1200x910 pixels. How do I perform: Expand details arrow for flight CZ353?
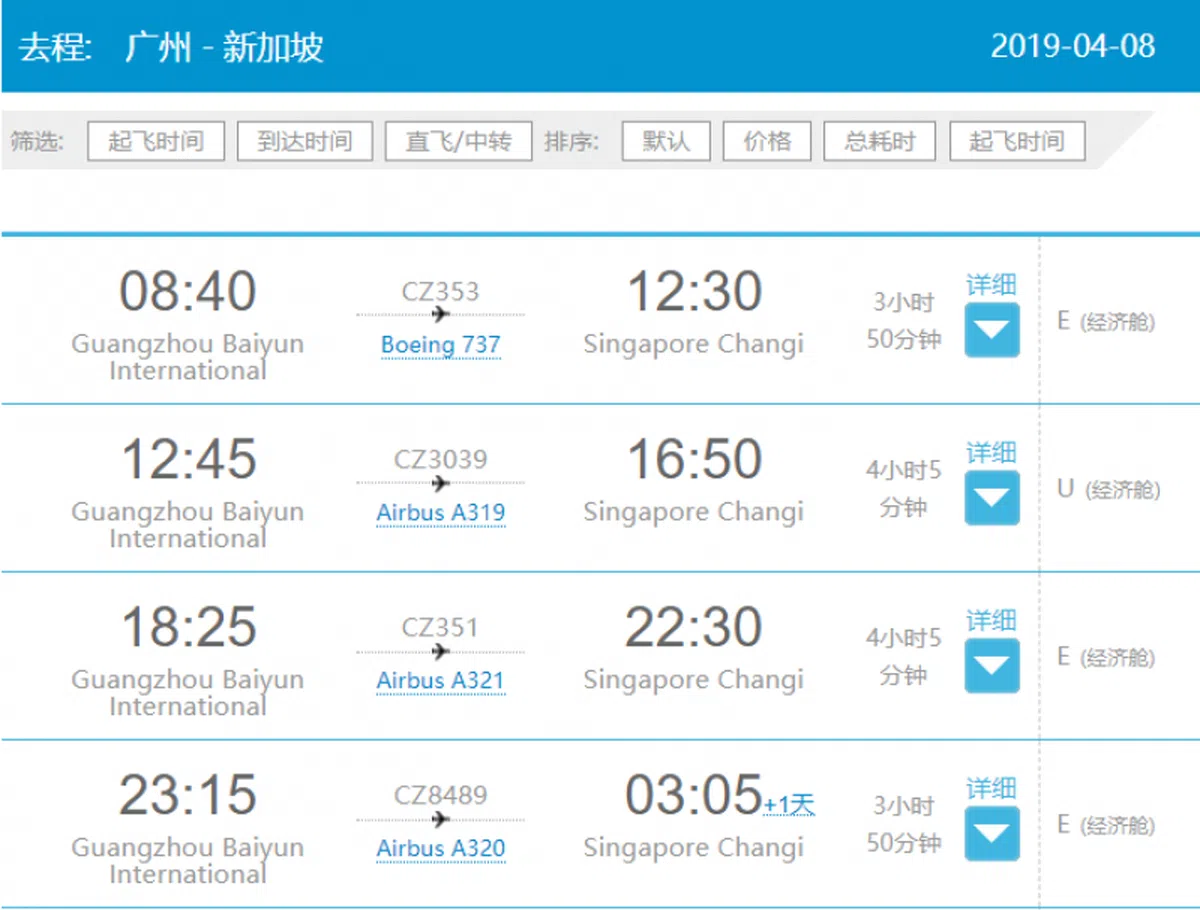point(991,330)
